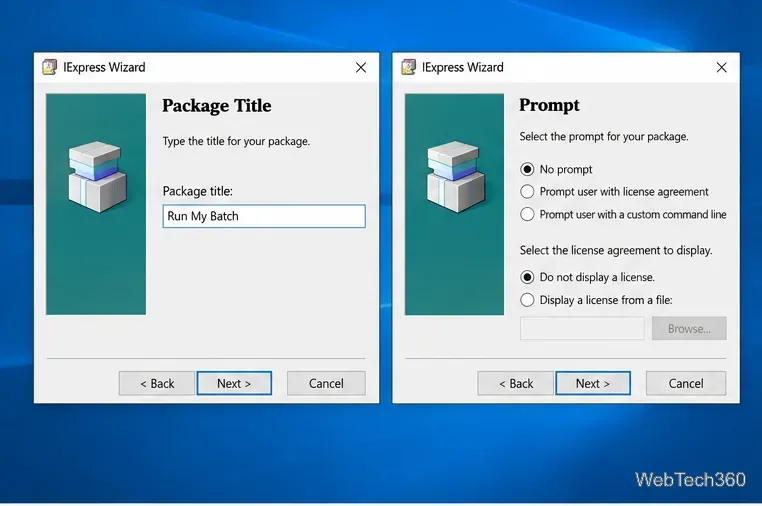Click 'Type the title for your package.' text
The width and height of the screenshot is (762, 506).
(236, 141)
